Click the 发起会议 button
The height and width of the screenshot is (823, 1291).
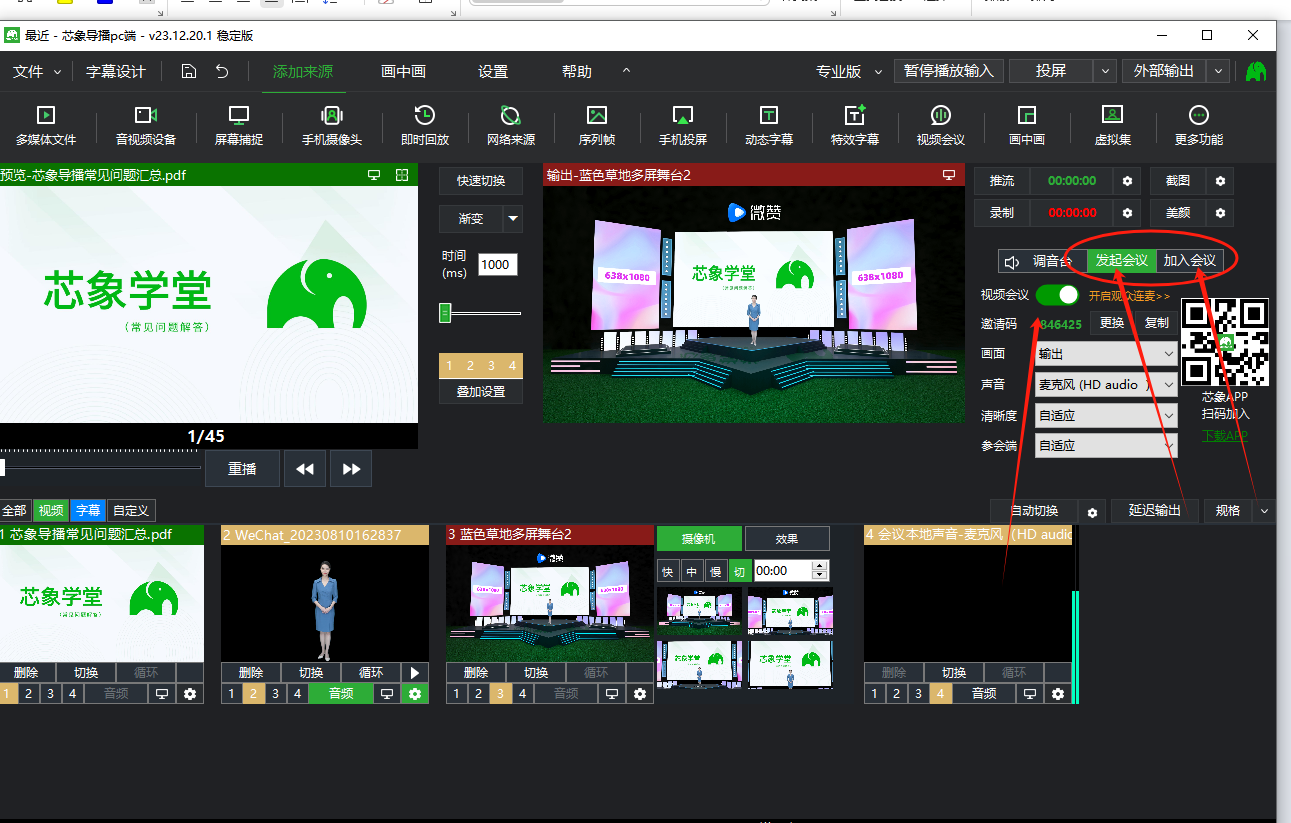click(x=1121, y=261)
